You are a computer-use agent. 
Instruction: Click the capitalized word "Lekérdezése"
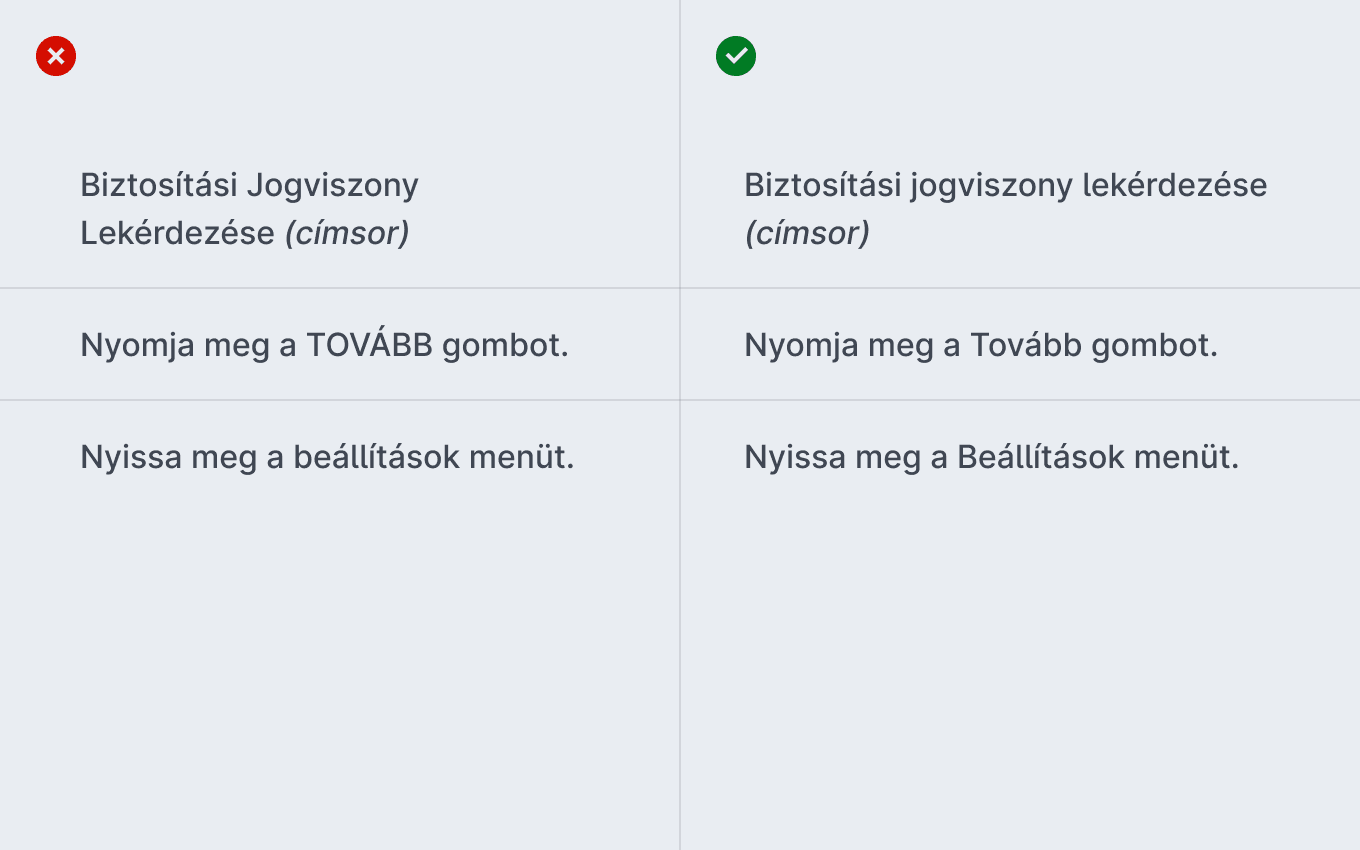(177, 233)
